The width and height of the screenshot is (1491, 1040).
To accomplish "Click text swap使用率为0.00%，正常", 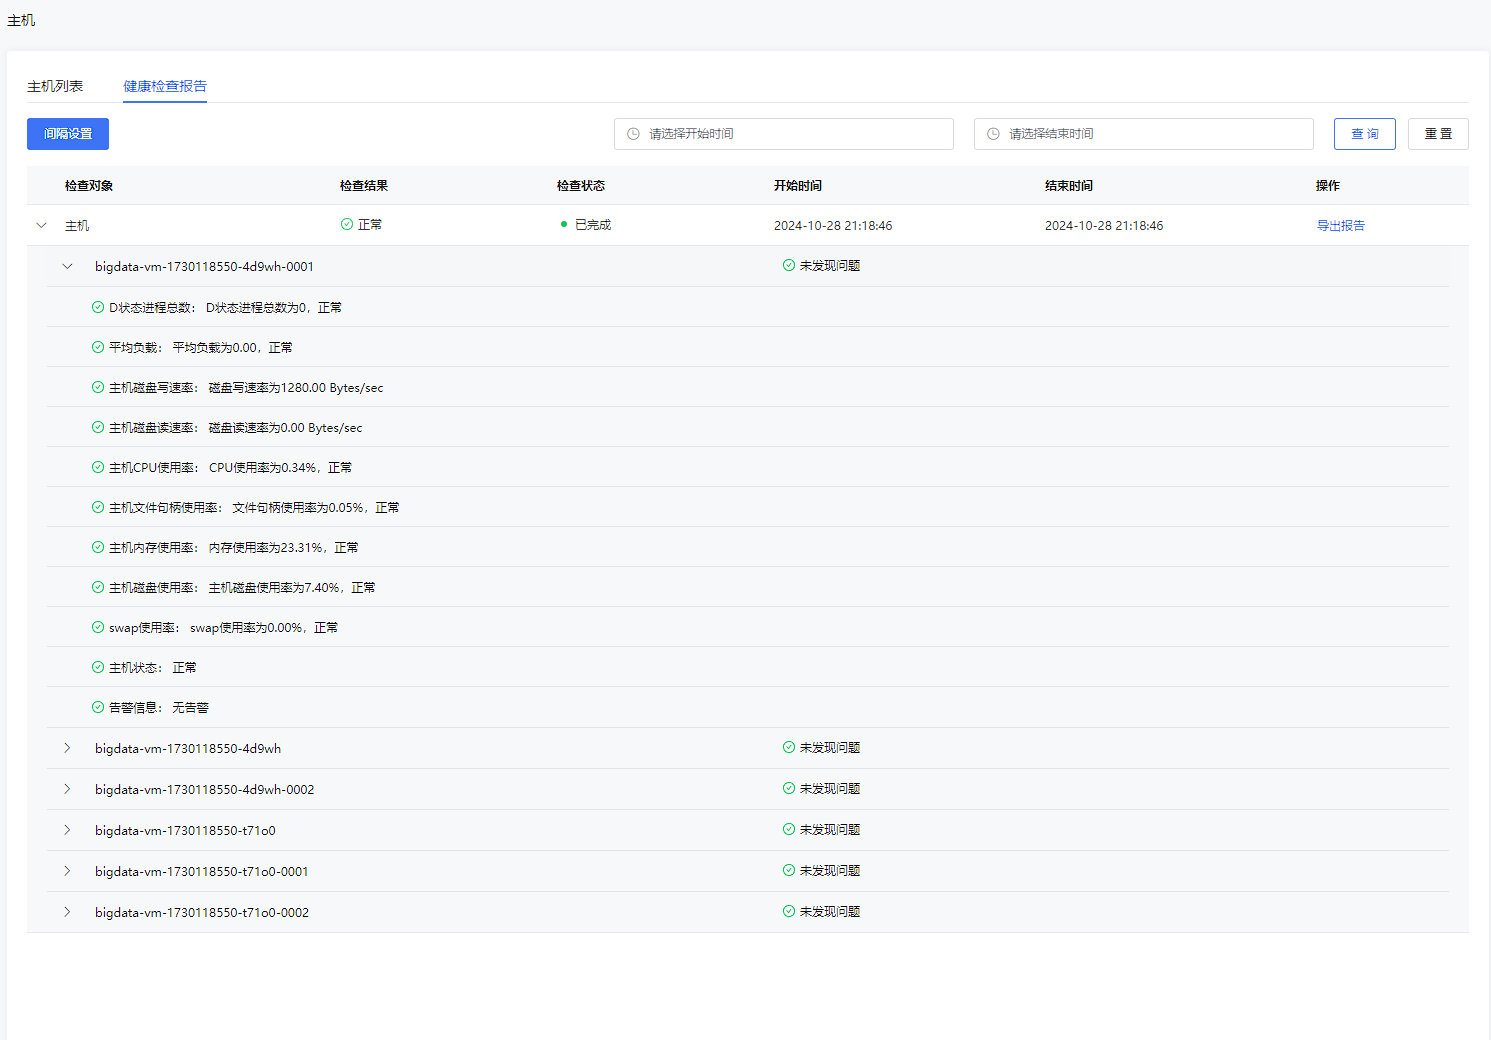I will point(264,628).
